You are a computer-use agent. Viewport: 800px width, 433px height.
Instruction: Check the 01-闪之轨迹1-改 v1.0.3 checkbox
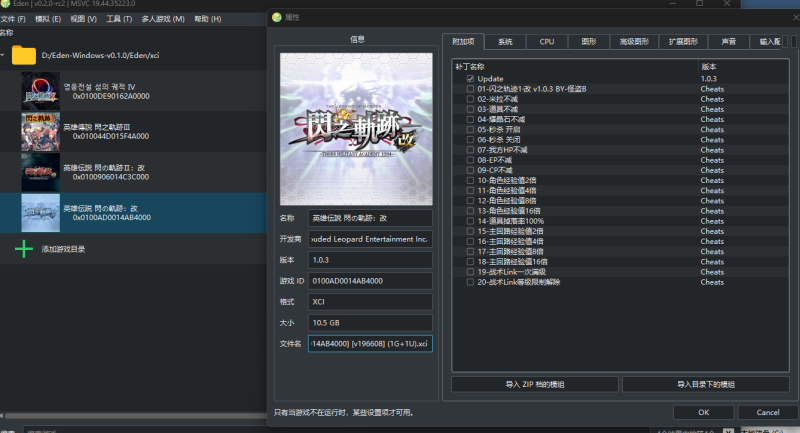pos(470,89)
